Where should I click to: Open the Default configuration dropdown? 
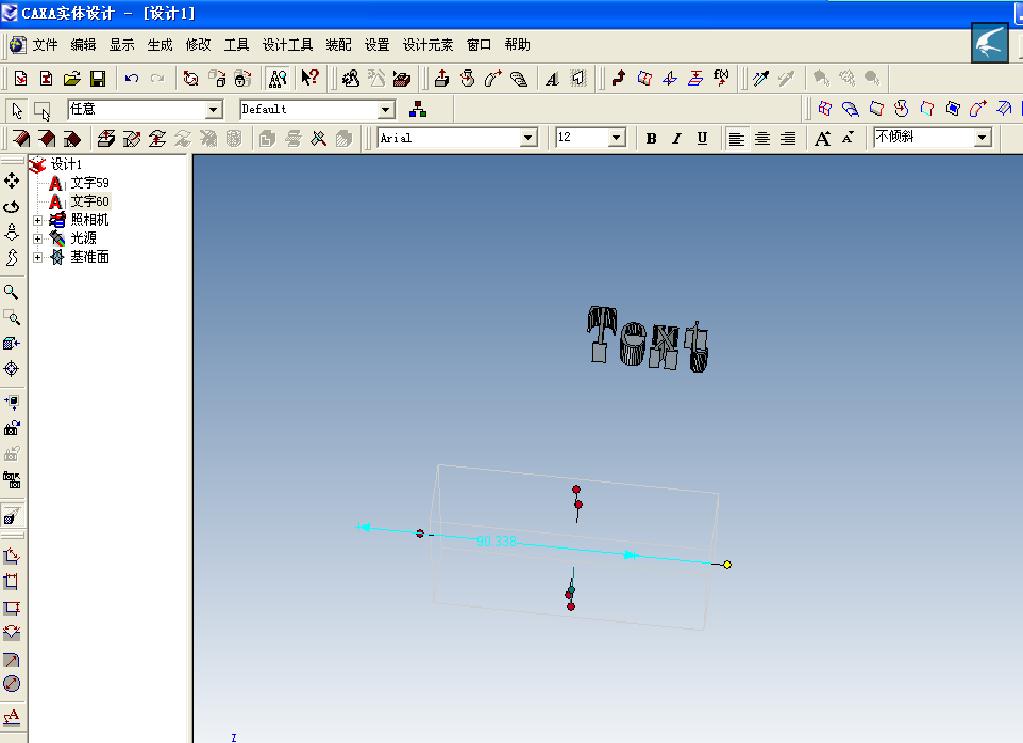pos(386,110)
